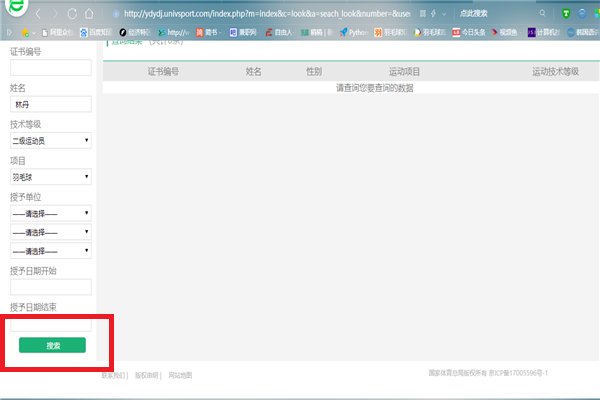Open the blank-page-icon bookmark after the star
Image resolution: width=600 pixels, height=400 pixels.
[x=57, y=33]
